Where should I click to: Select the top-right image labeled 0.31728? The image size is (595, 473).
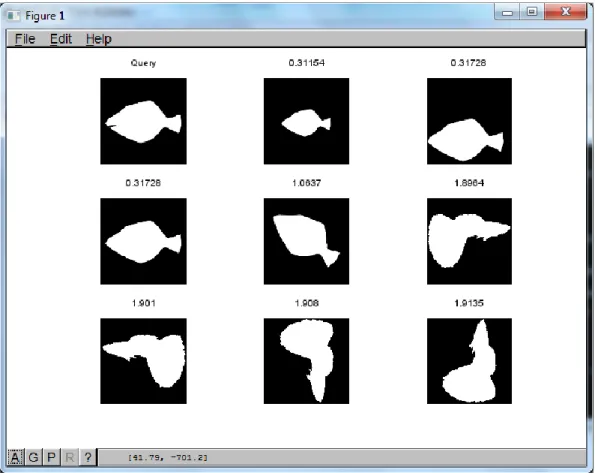tap(469, 121)
